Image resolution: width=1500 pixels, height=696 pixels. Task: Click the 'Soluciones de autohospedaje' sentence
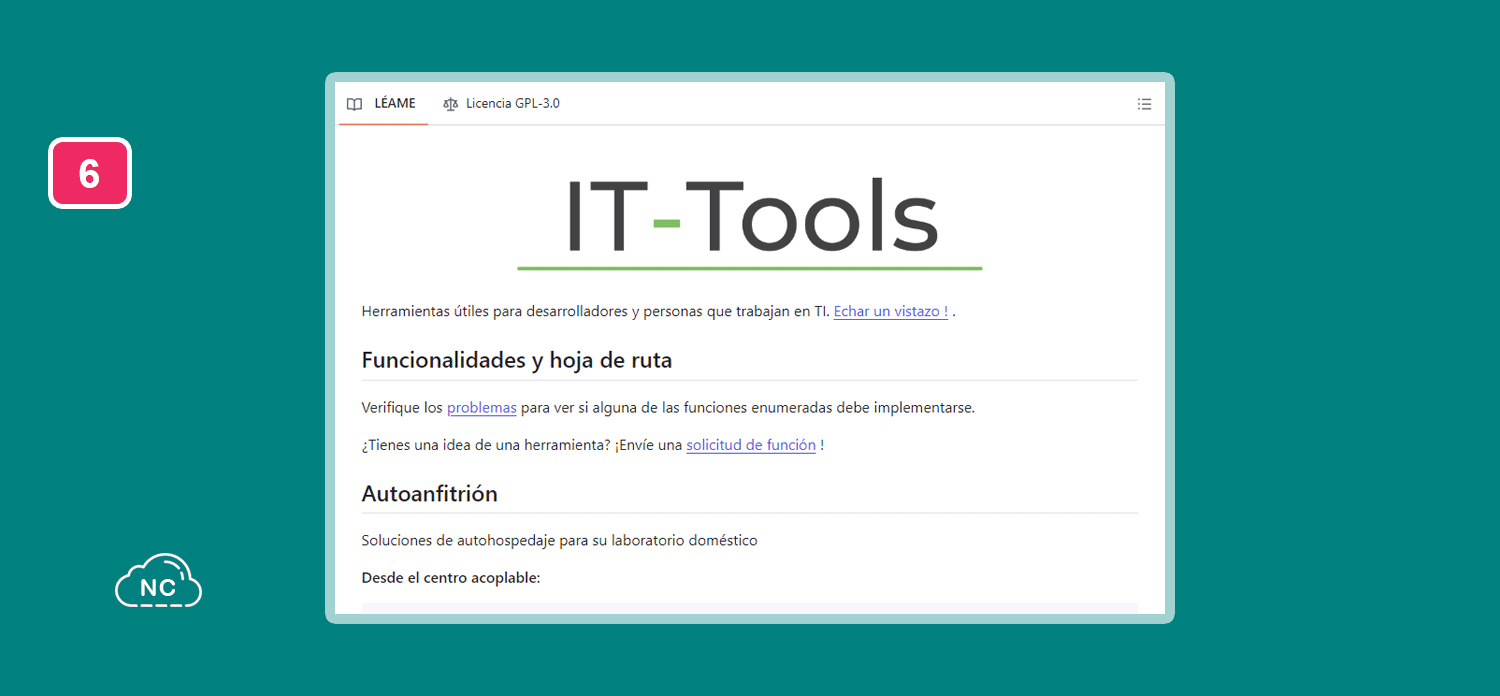coord(560,541)
